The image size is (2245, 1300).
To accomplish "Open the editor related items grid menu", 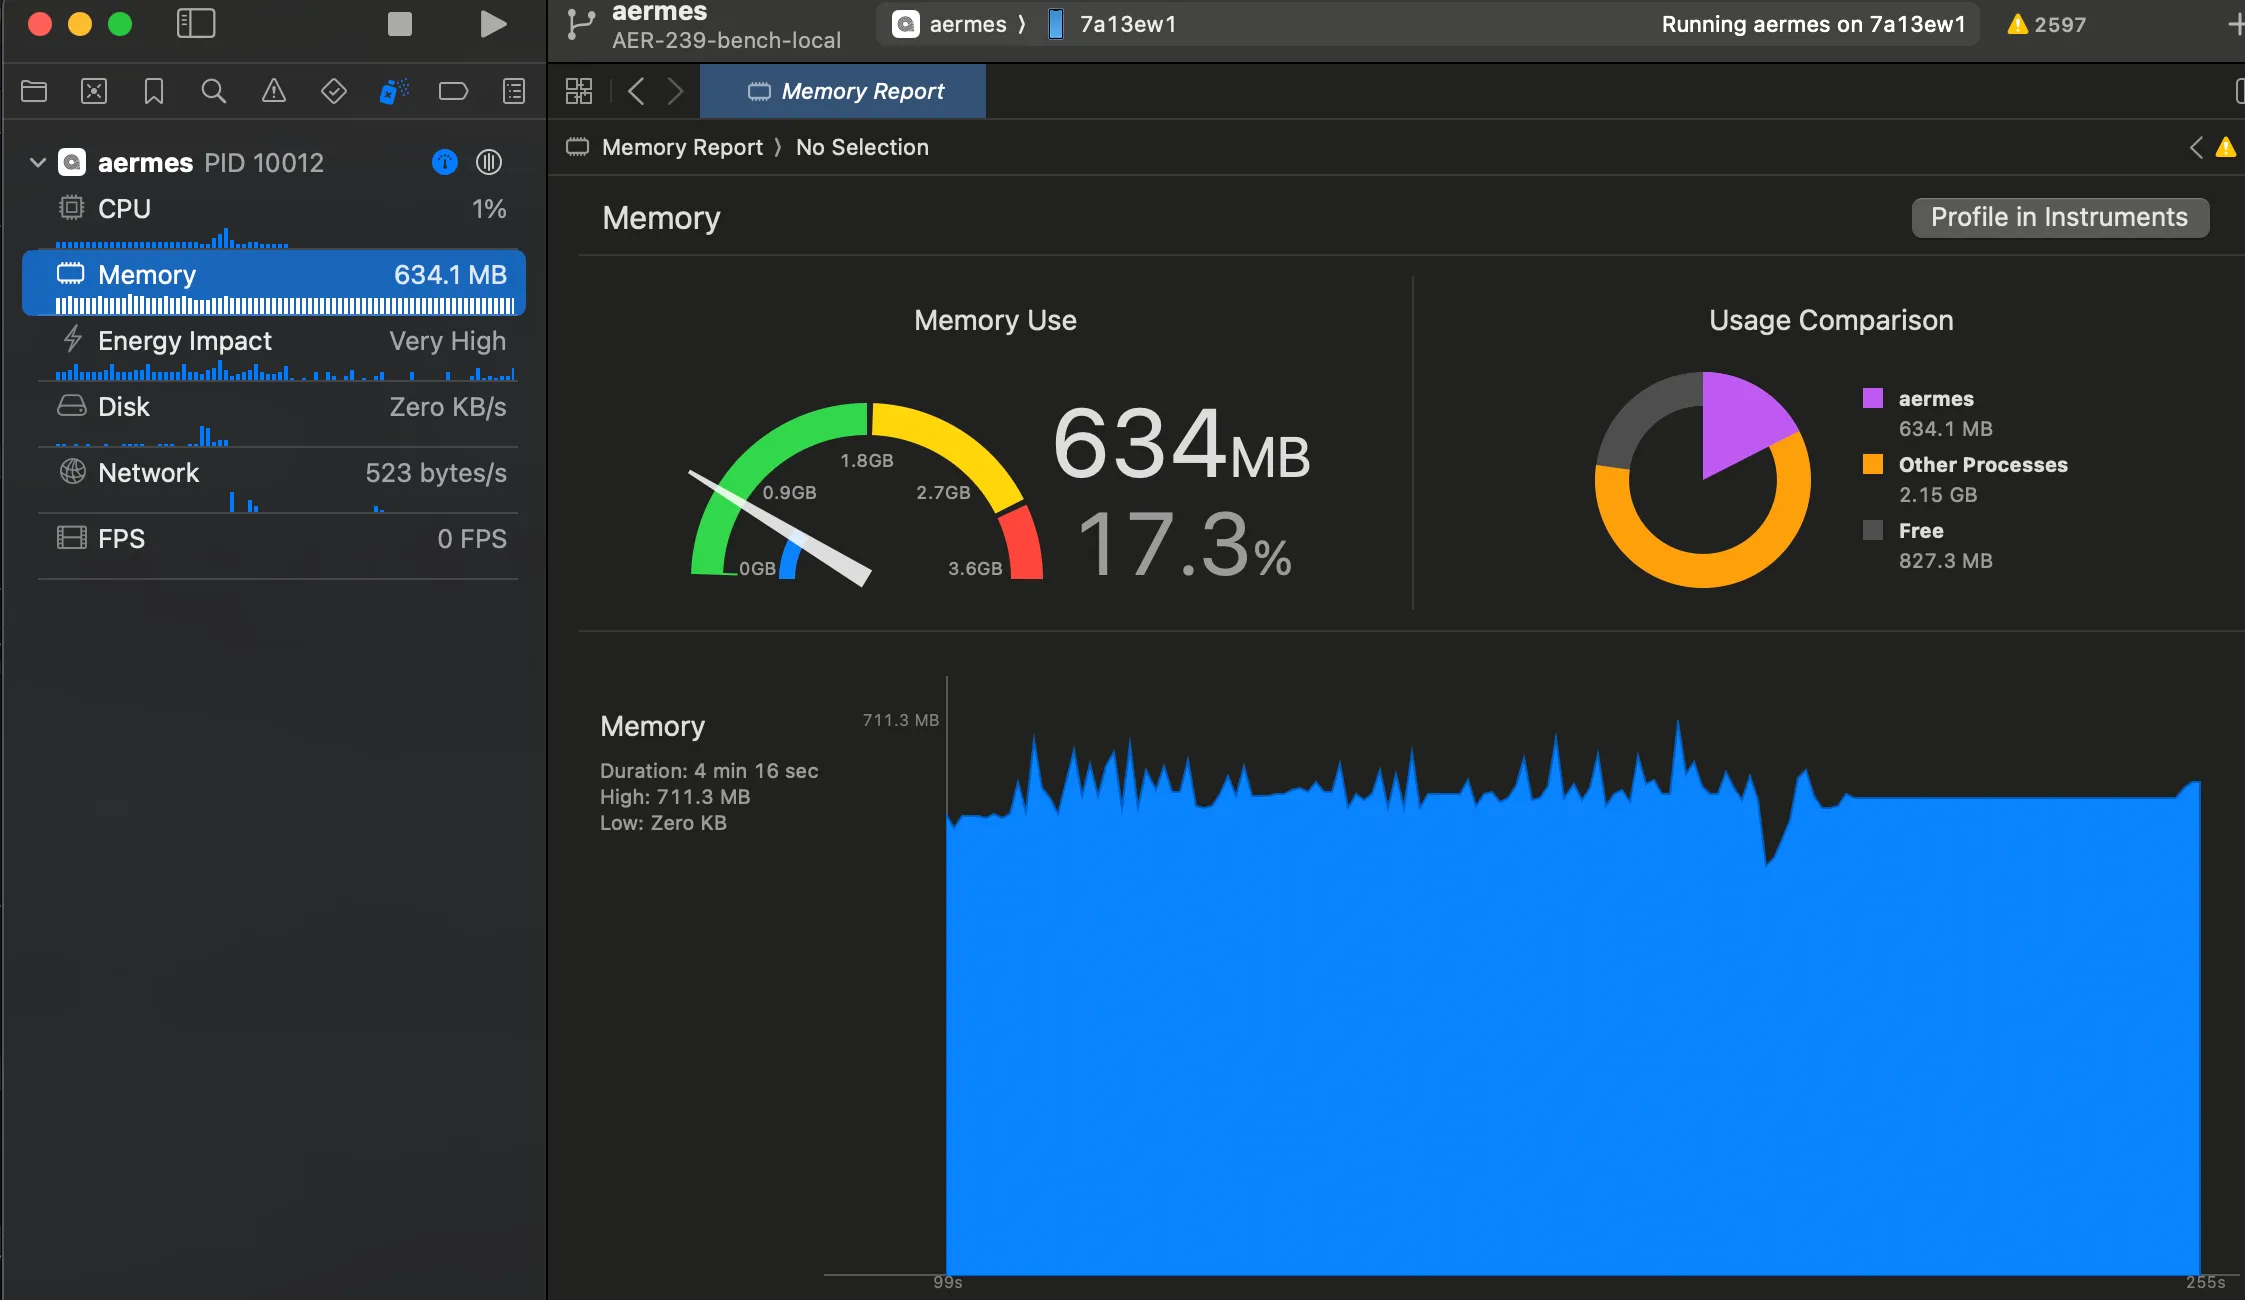I will point(579,92).
